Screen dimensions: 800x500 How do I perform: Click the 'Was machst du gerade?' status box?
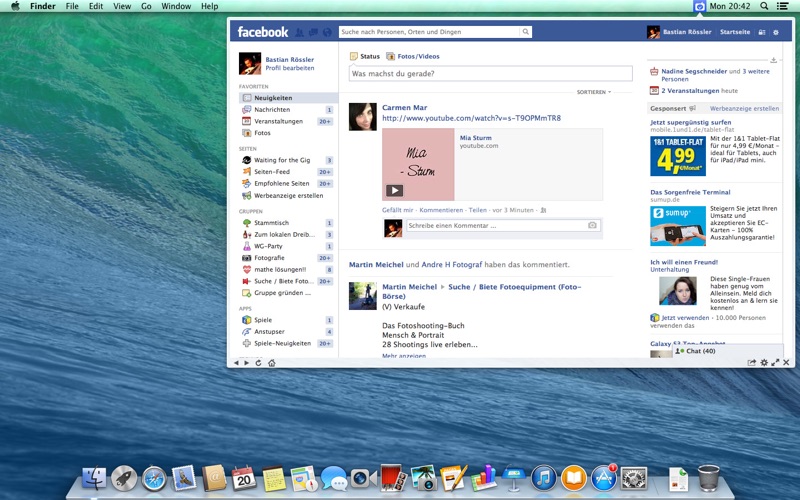pyautogui.click(x=490, y=73)
